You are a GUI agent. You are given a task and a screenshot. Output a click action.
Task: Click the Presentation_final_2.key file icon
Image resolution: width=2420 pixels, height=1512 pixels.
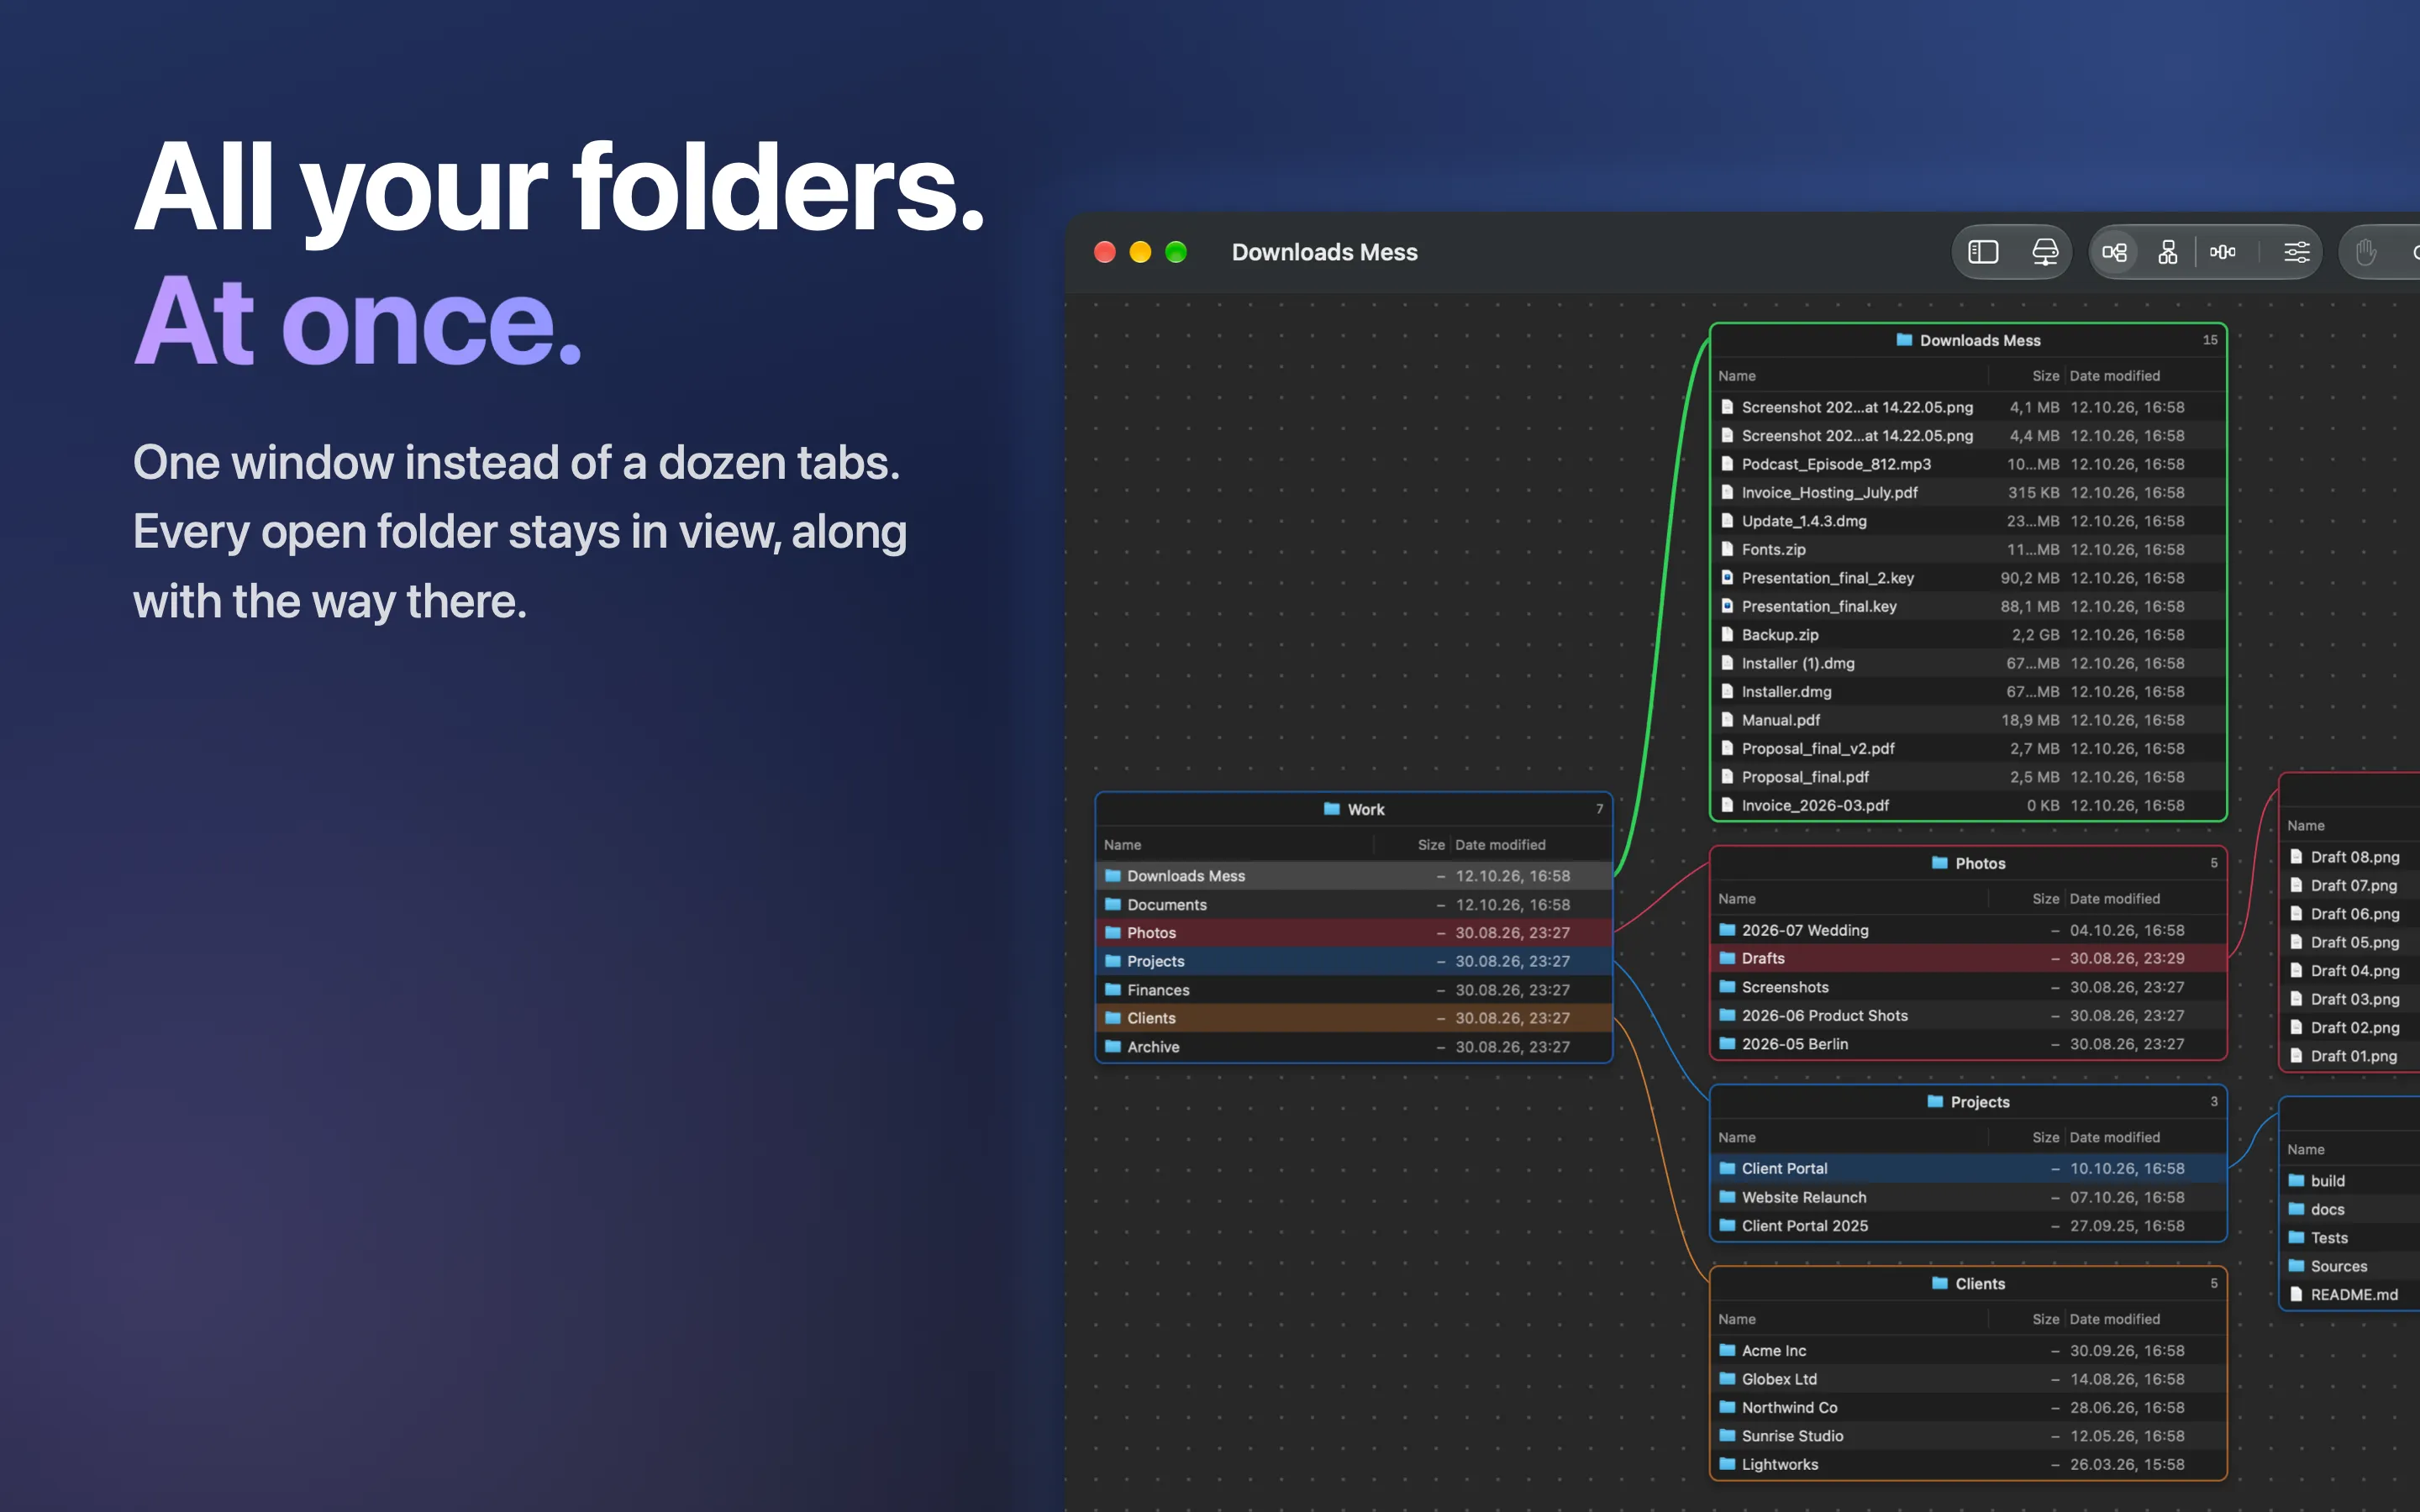pyautogui.click(x=1726, y=578)
